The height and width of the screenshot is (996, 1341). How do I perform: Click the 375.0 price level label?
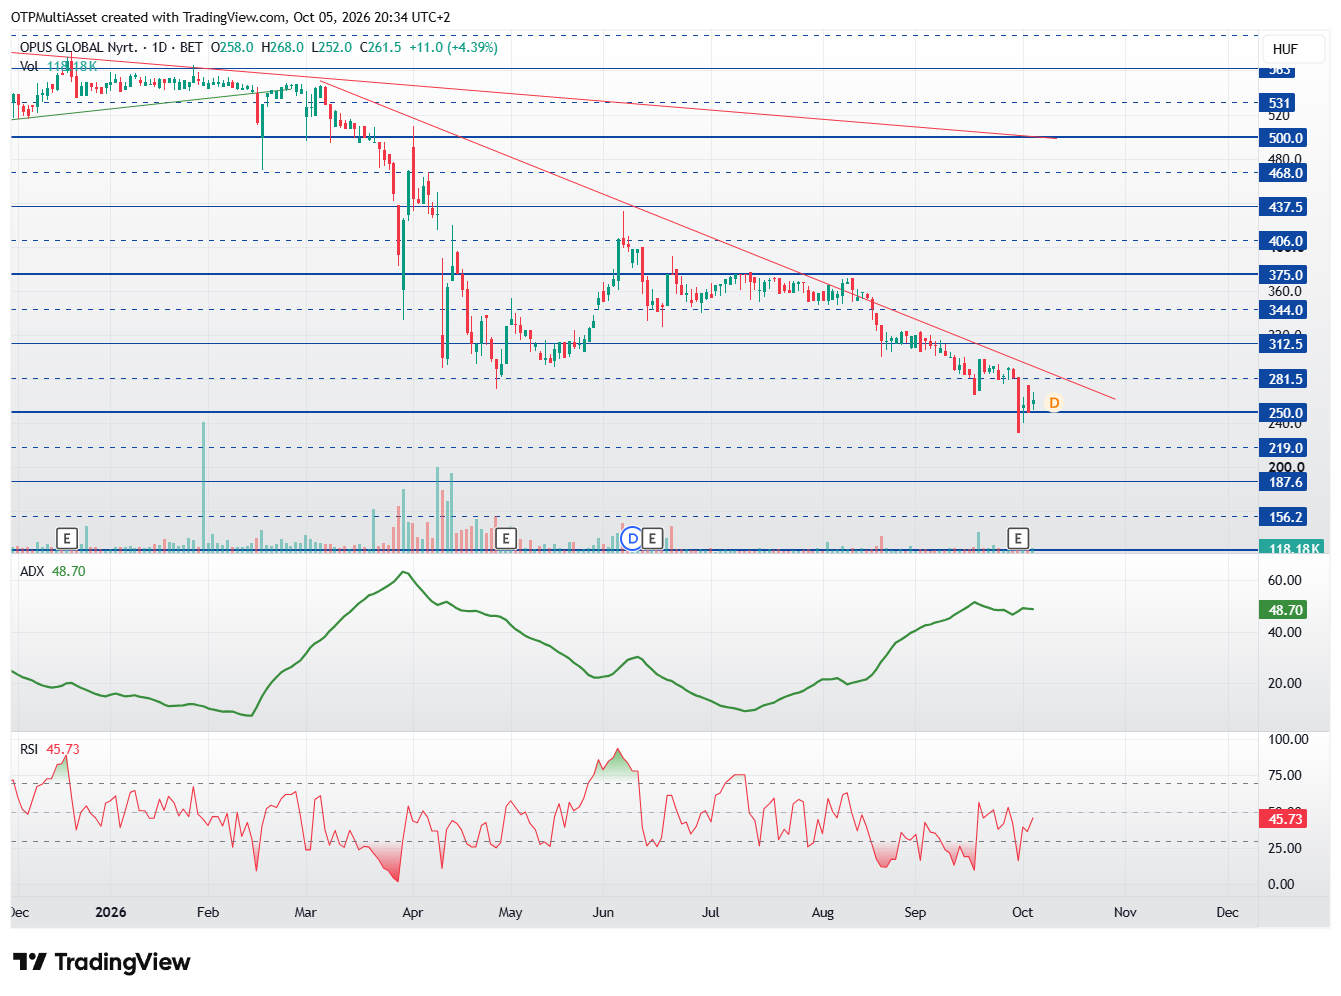pyautogui.click(x=1285, y=275)
